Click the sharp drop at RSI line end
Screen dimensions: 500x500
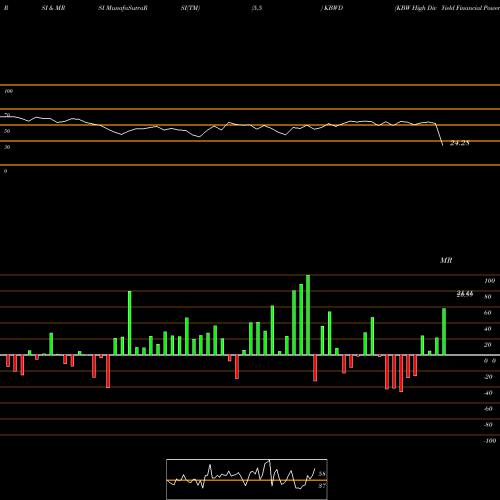[439, 135]
